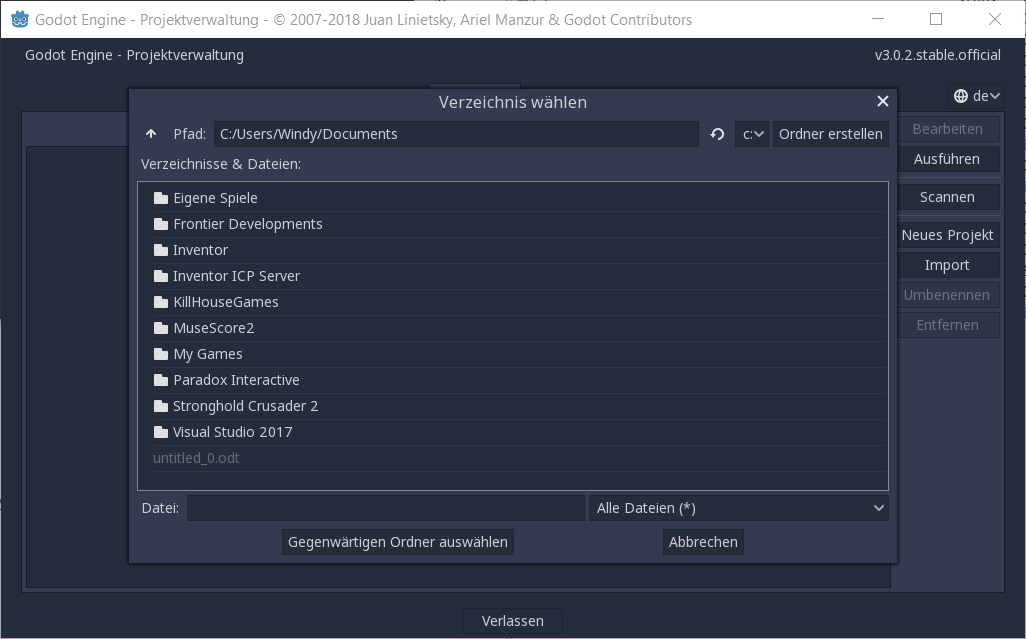The width and height of the screenshot is (1026, 639).
Task: Select the Inventor ICP Server folder
Action: pyautogui.click(x=518, y=276)
